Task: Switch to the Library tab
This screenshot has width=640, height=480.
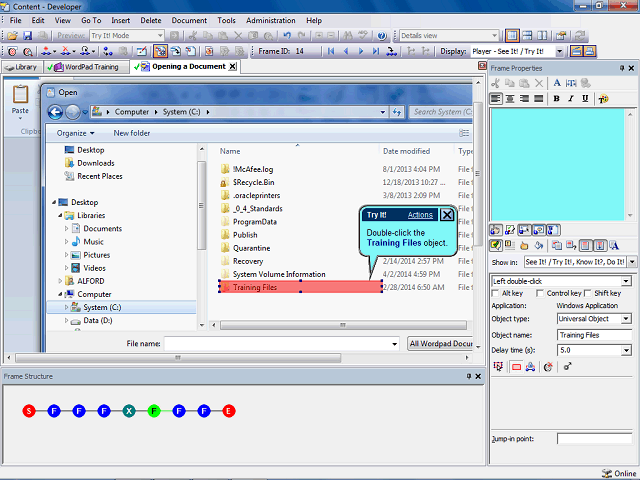Action: click(x=21, y=67)
